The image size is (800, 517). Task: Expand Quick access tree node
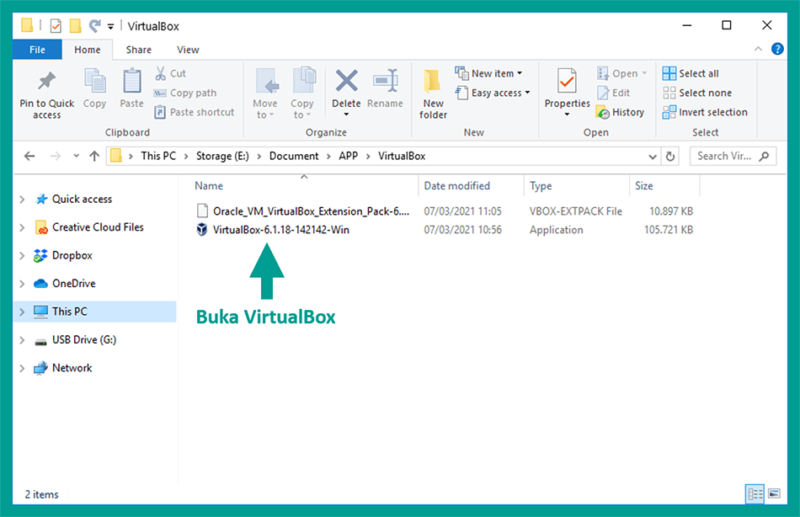[22, 199]
